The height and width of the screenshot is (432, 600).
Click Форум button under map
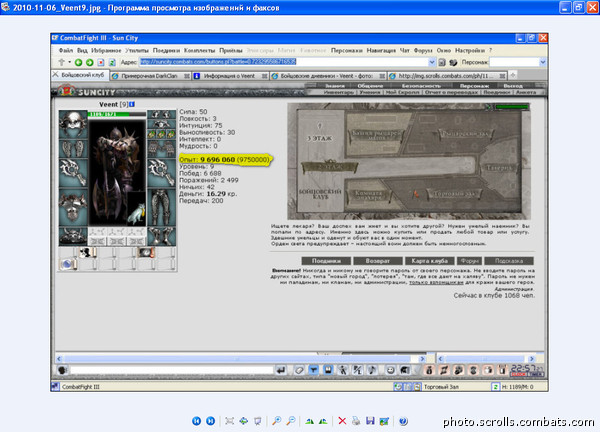pos(470,261)
